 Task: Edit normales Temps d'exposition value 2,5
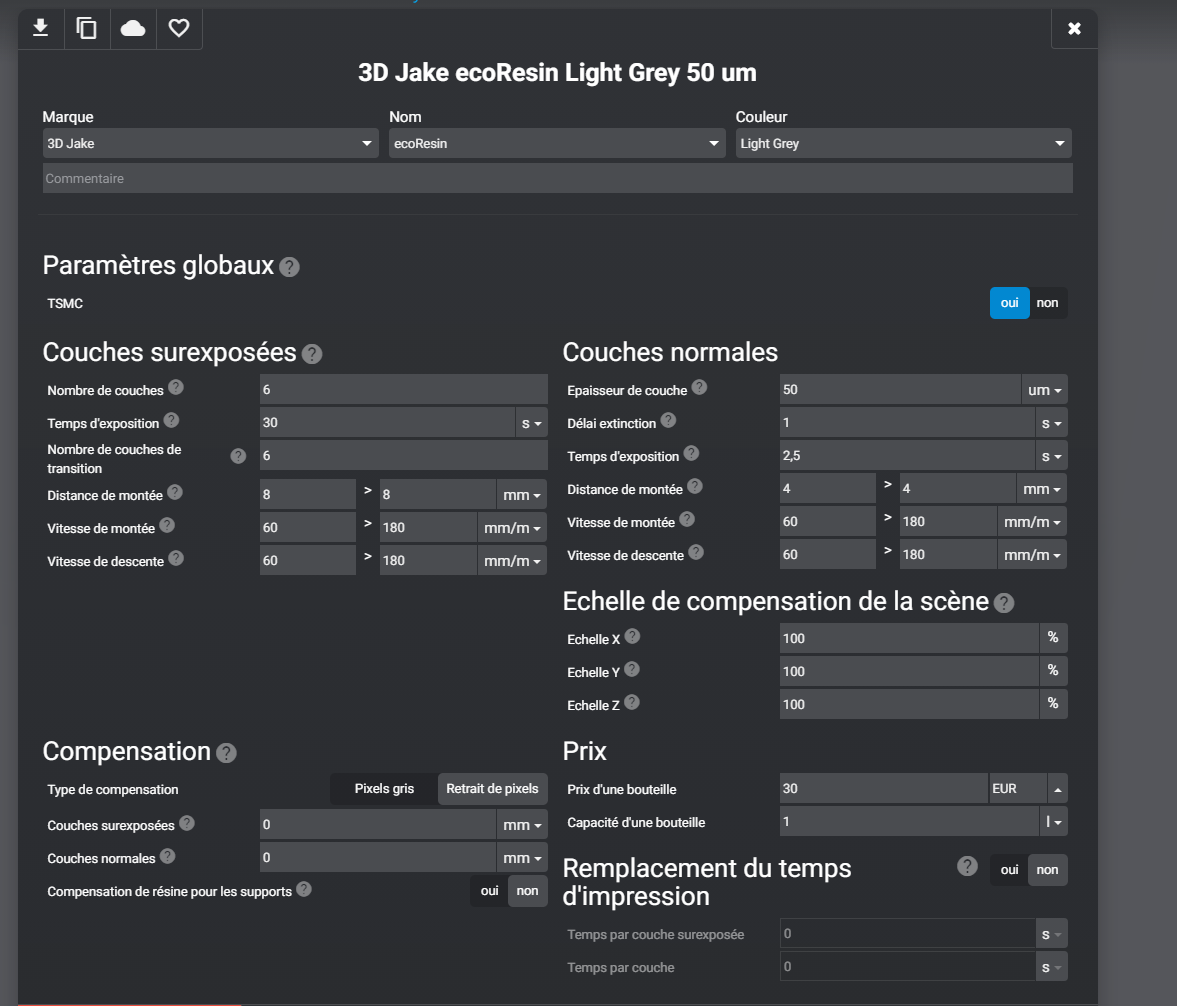point(907,456)
